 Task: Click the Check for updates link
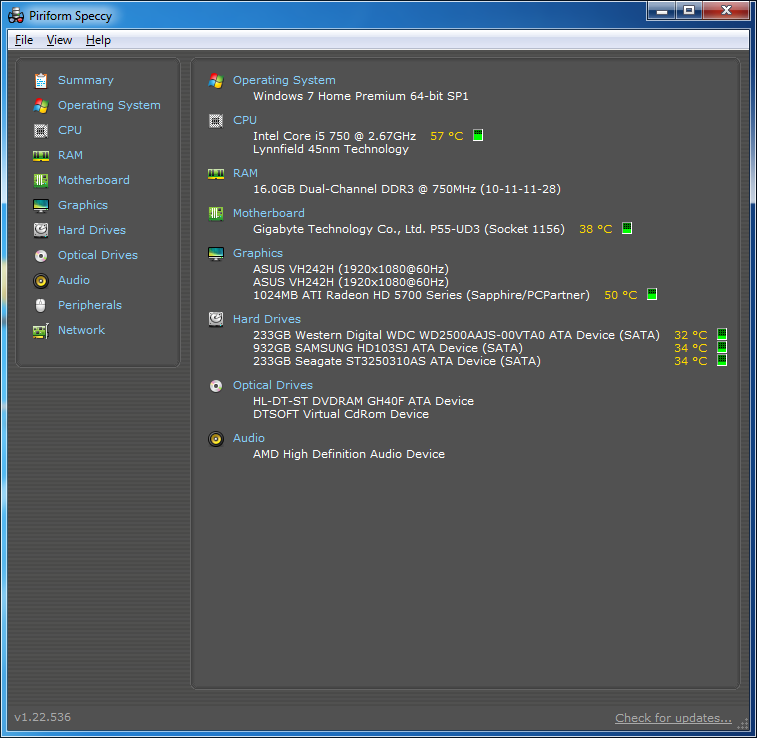tap(673, 718)
